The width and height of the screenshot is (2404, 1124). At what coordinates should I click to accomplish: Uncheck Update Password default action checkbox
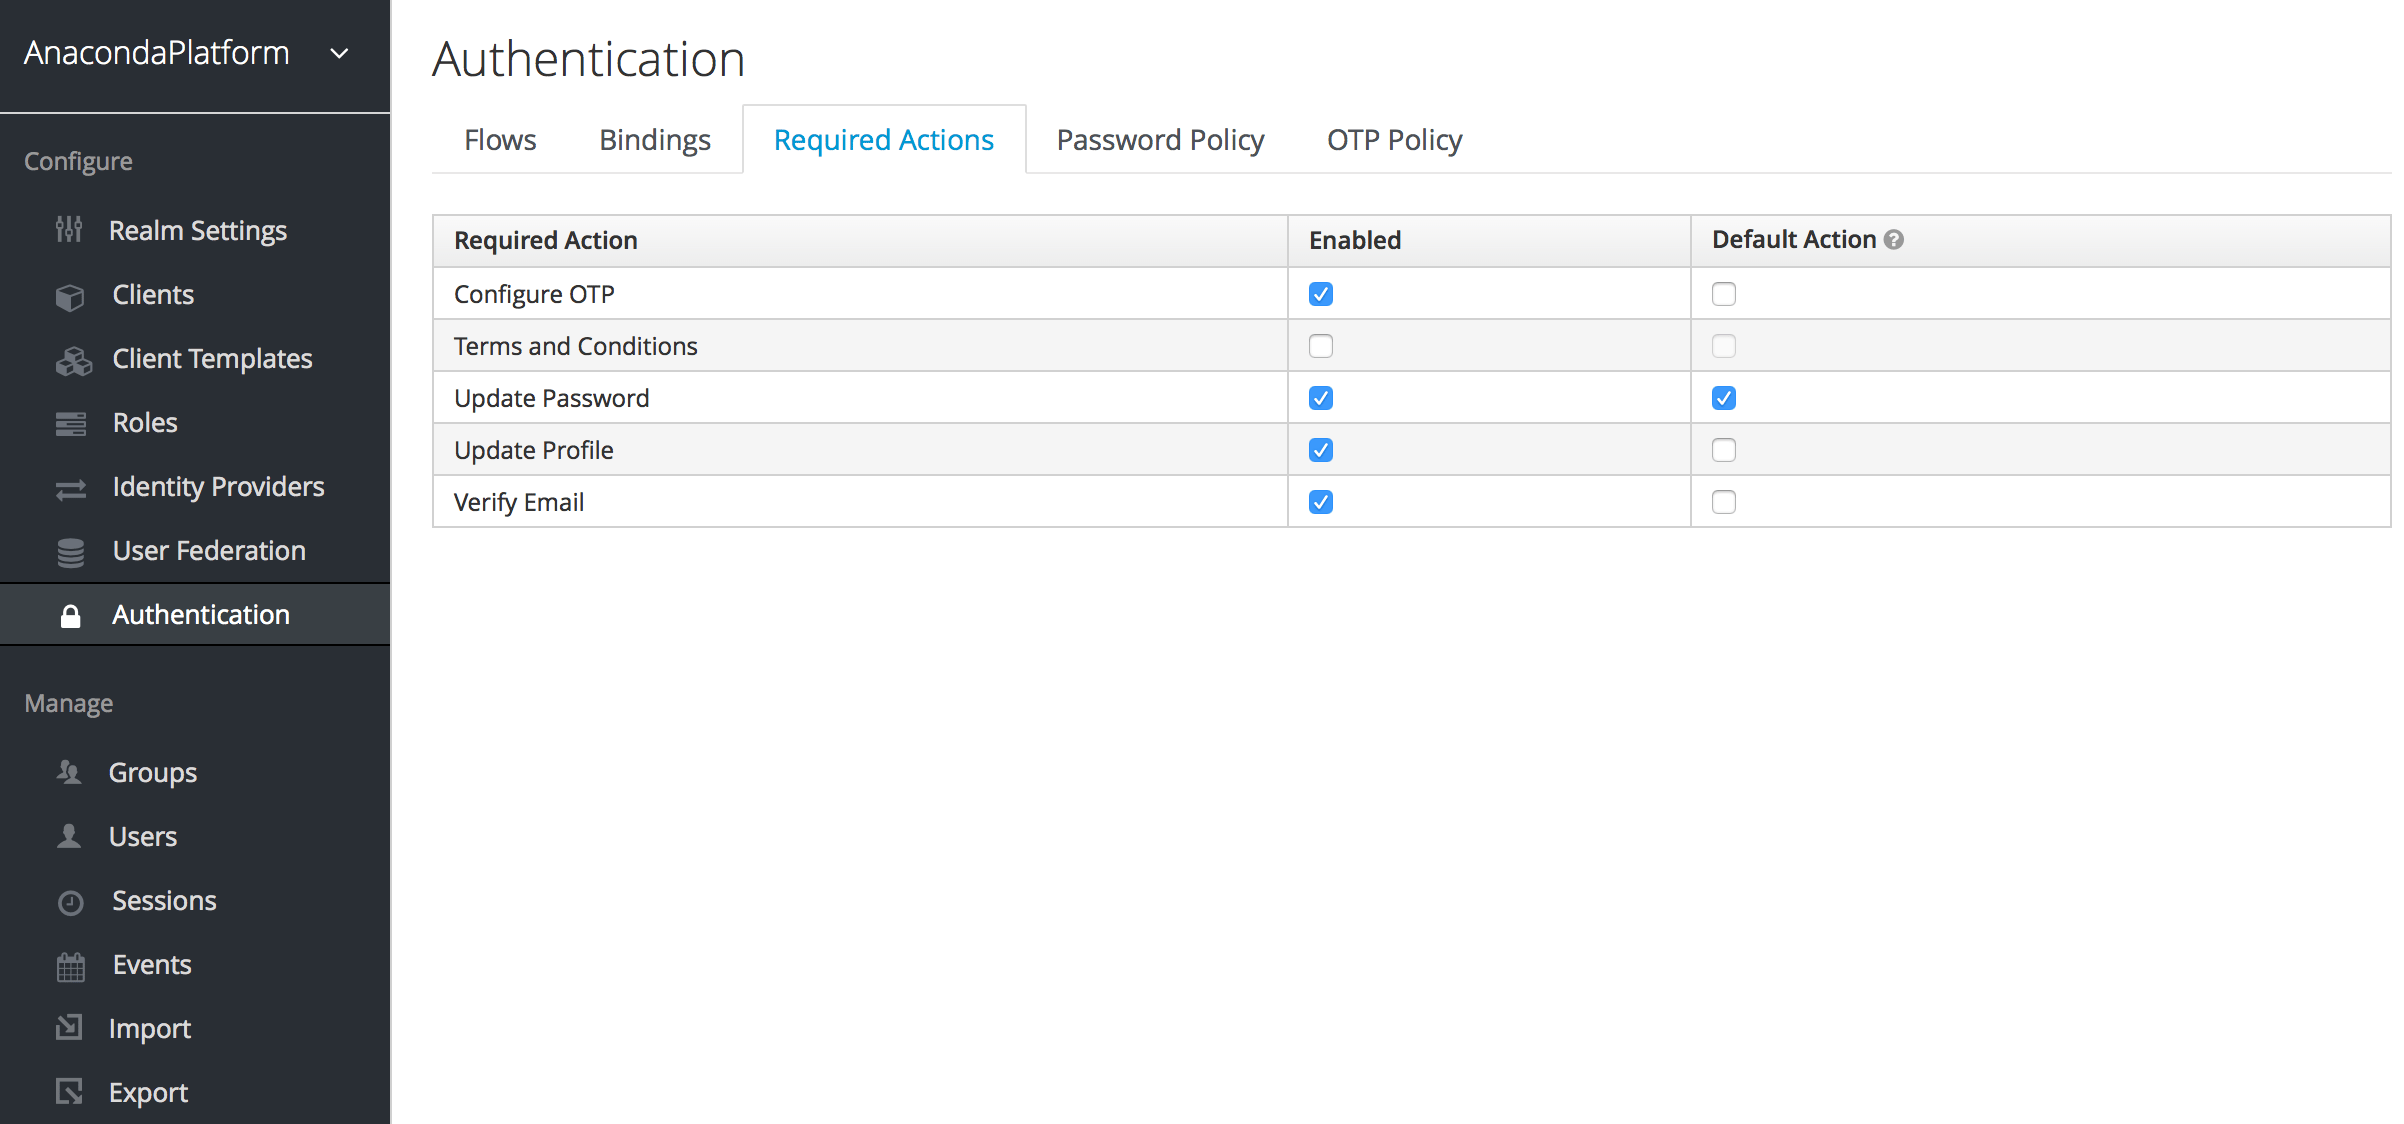click(1723, 398)
